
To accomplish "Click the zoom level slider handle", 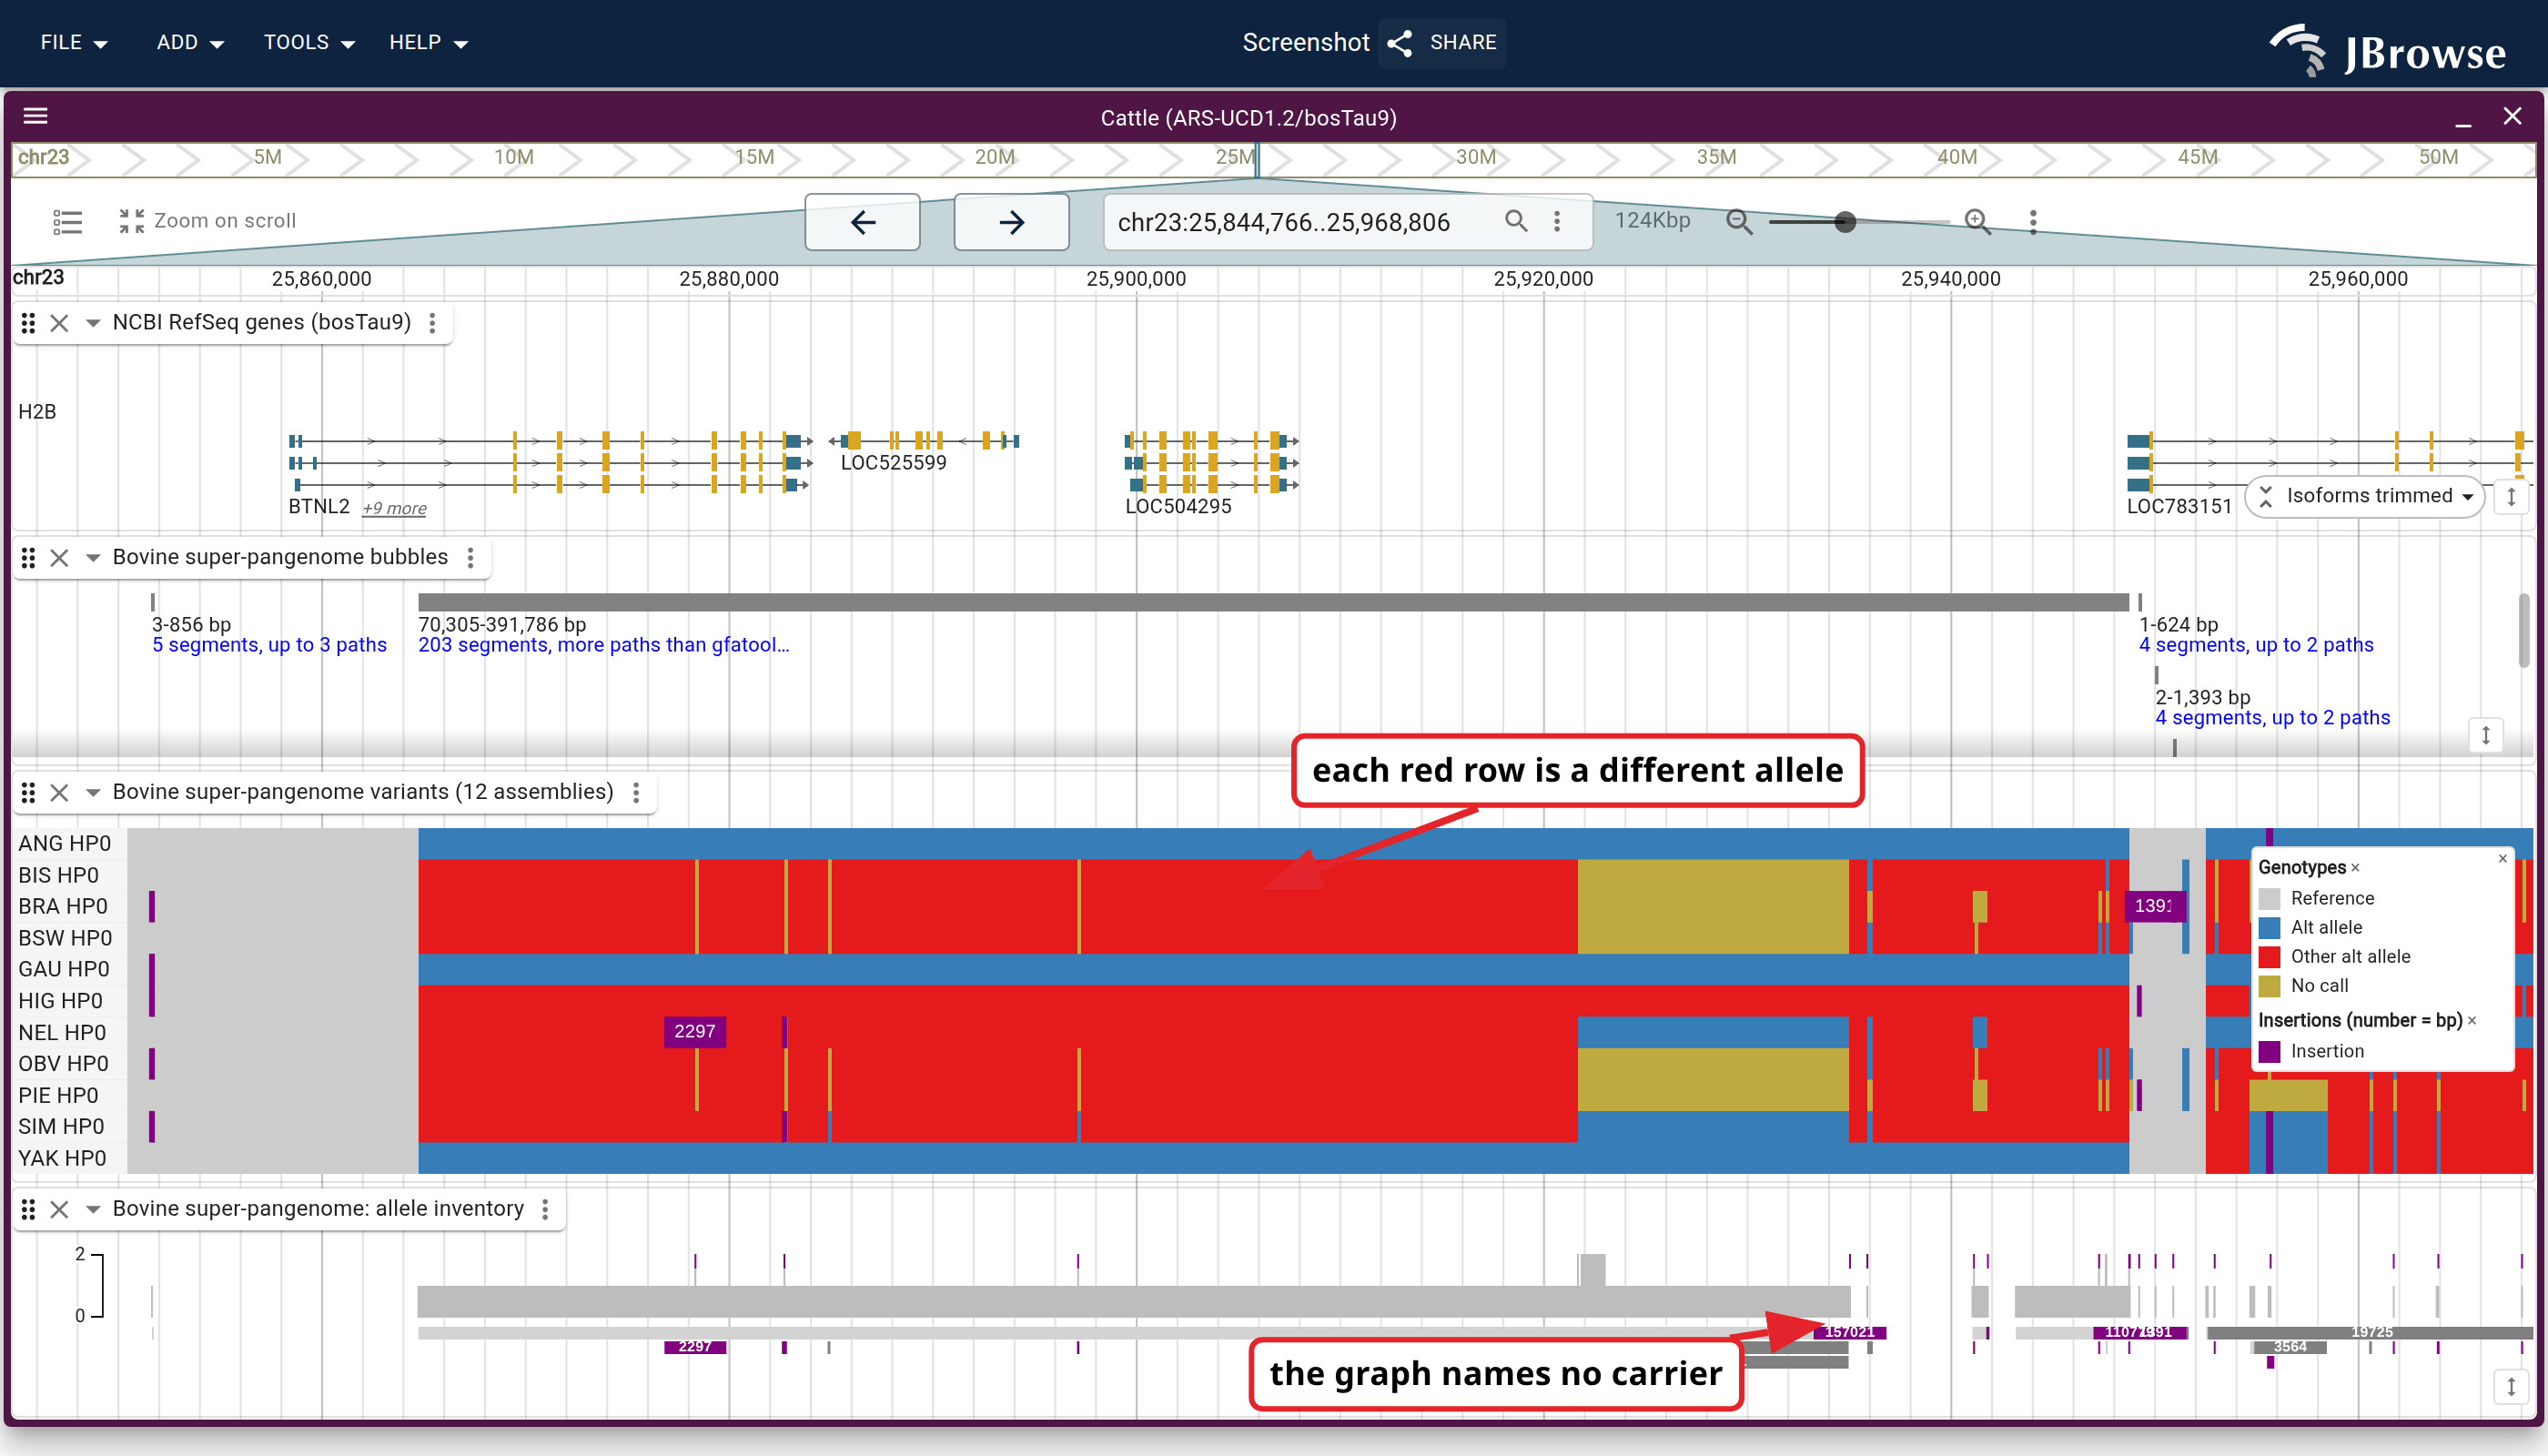I will tap(1845, 222).
